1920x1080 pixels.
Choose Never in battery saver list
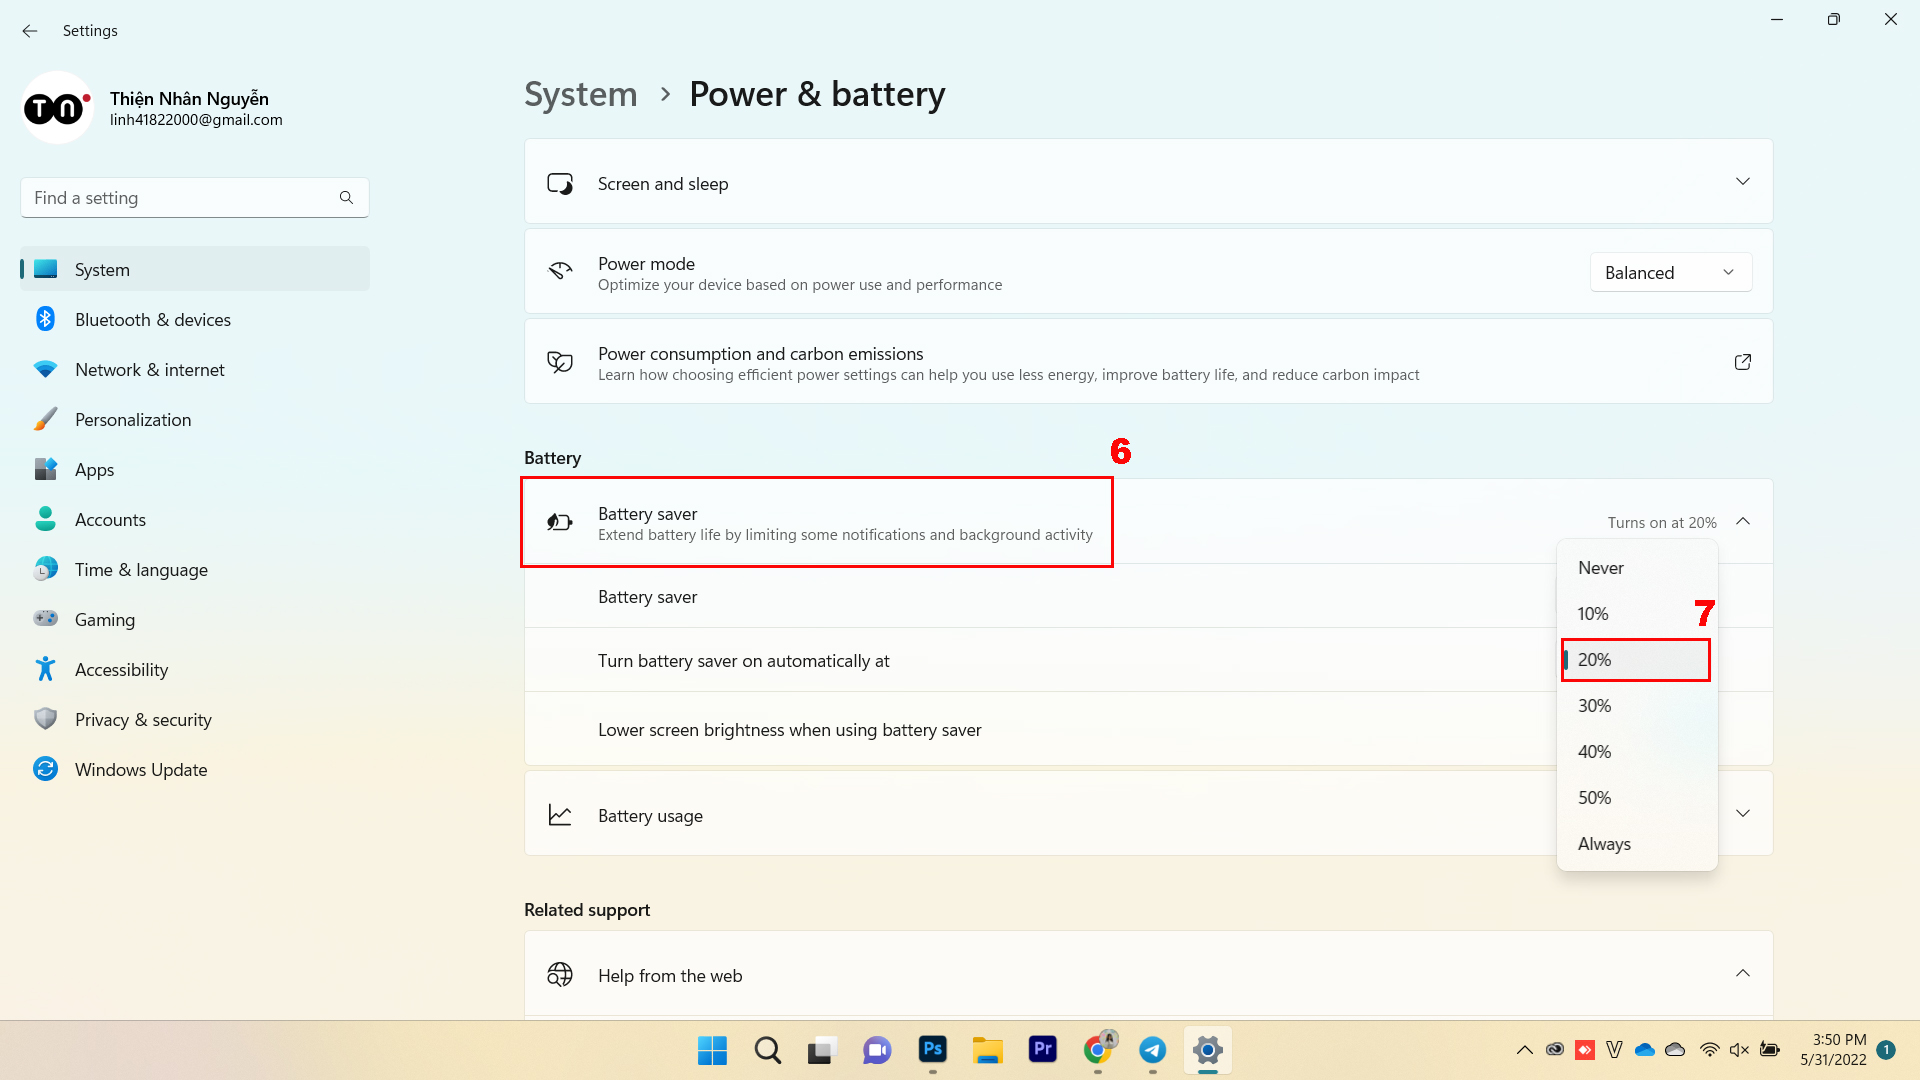click(1600, 568)
